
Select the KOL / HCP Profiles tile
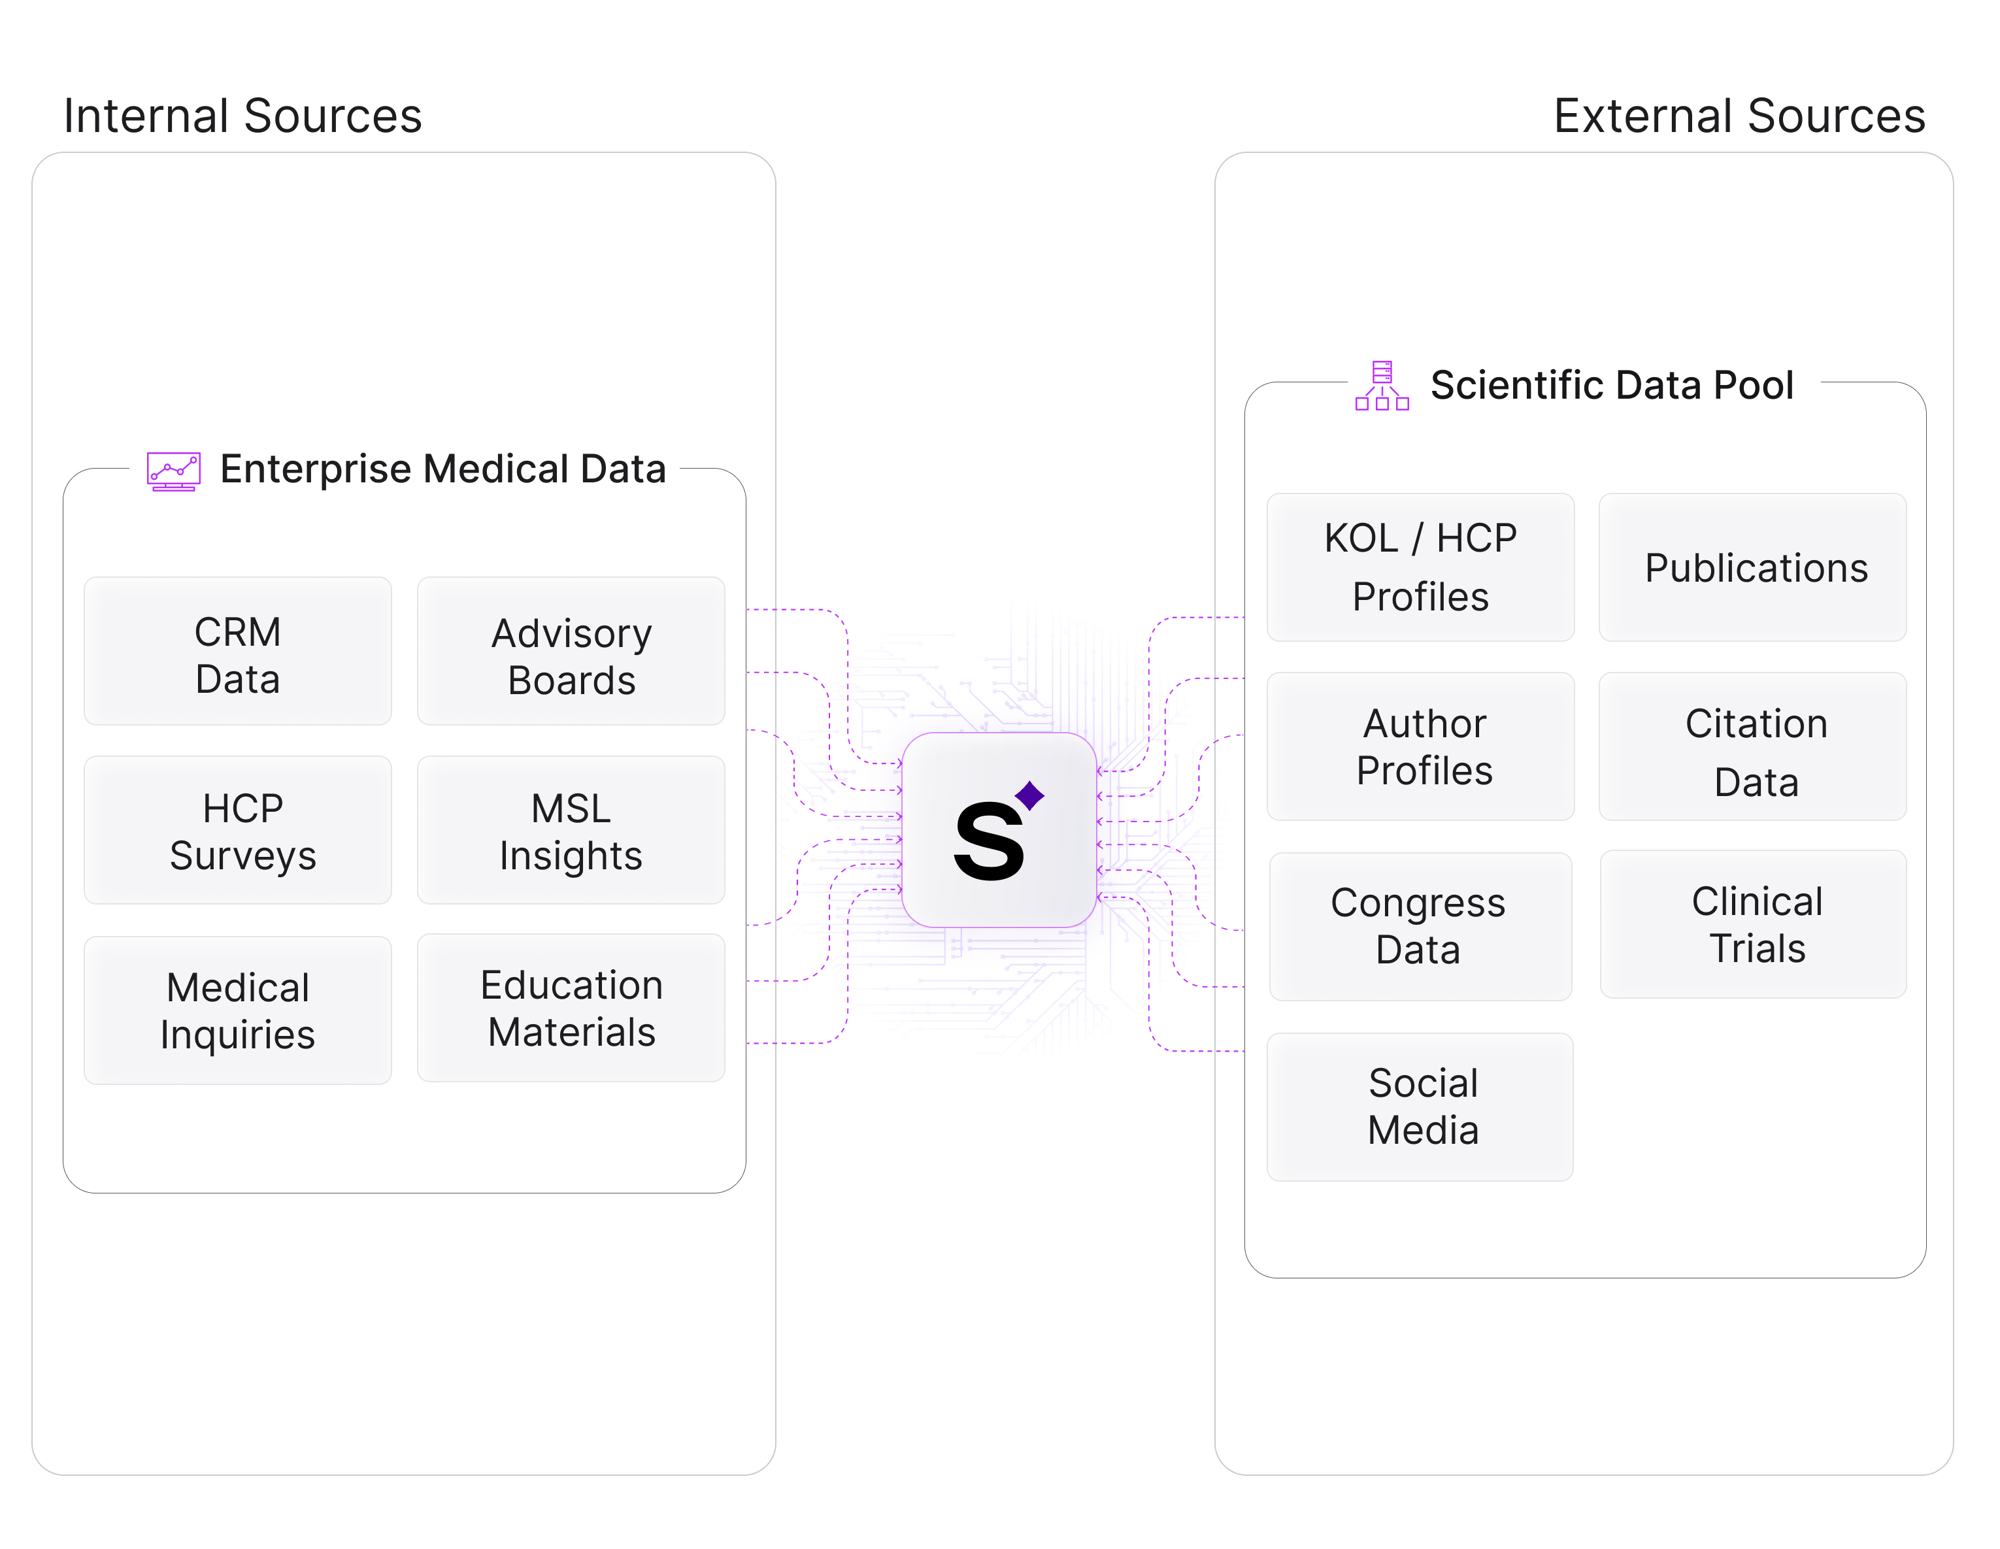click(x=1420, y=567)
